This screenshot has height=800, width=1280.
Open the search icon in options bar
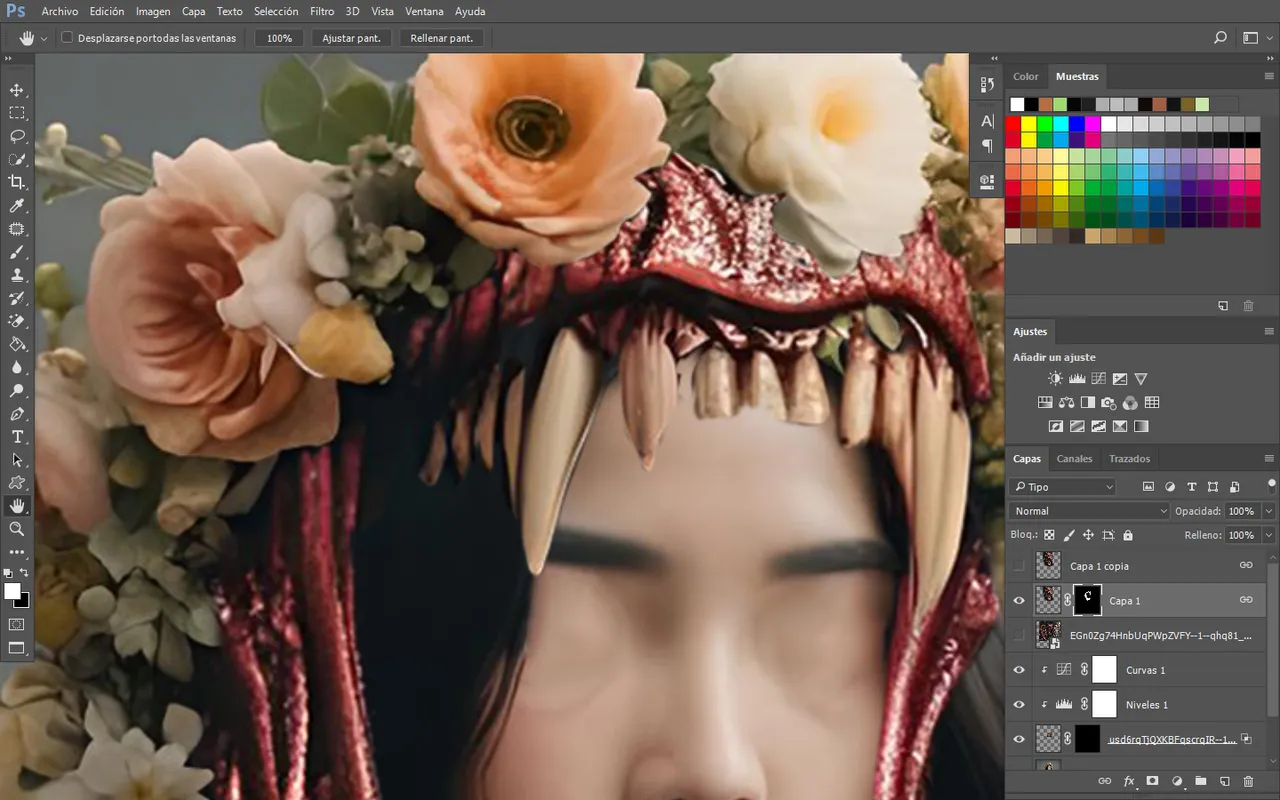click(1220, 38)
